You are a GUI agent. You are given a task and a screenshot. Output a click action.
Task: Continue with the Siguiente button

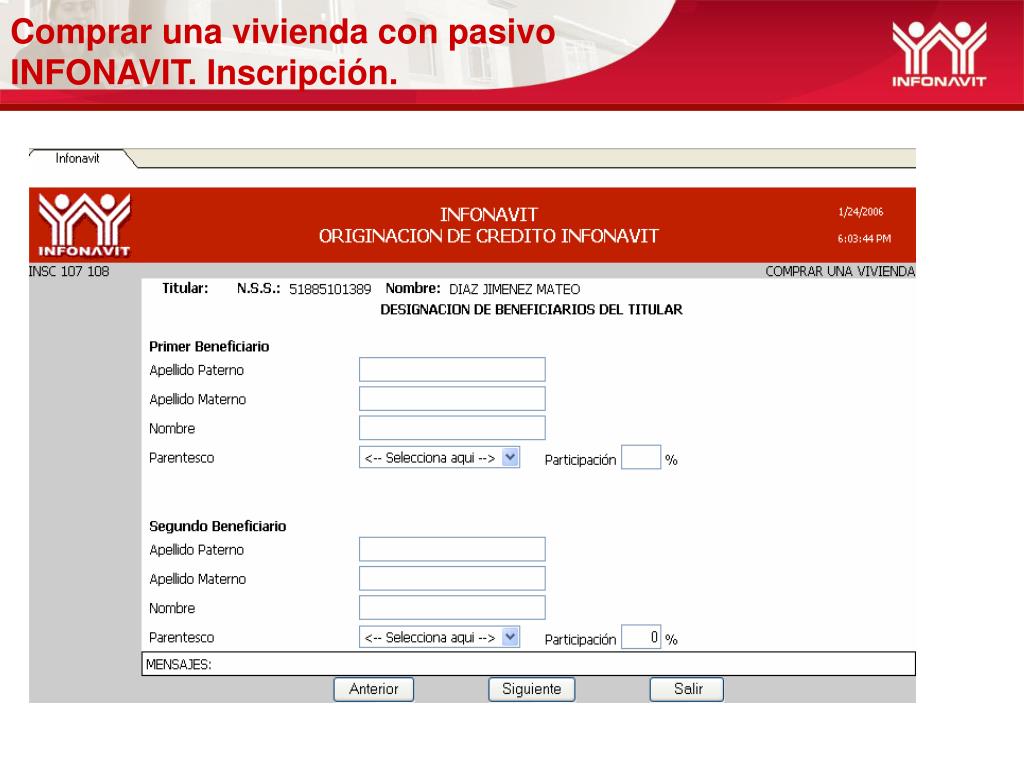click(x=532, y=690)
